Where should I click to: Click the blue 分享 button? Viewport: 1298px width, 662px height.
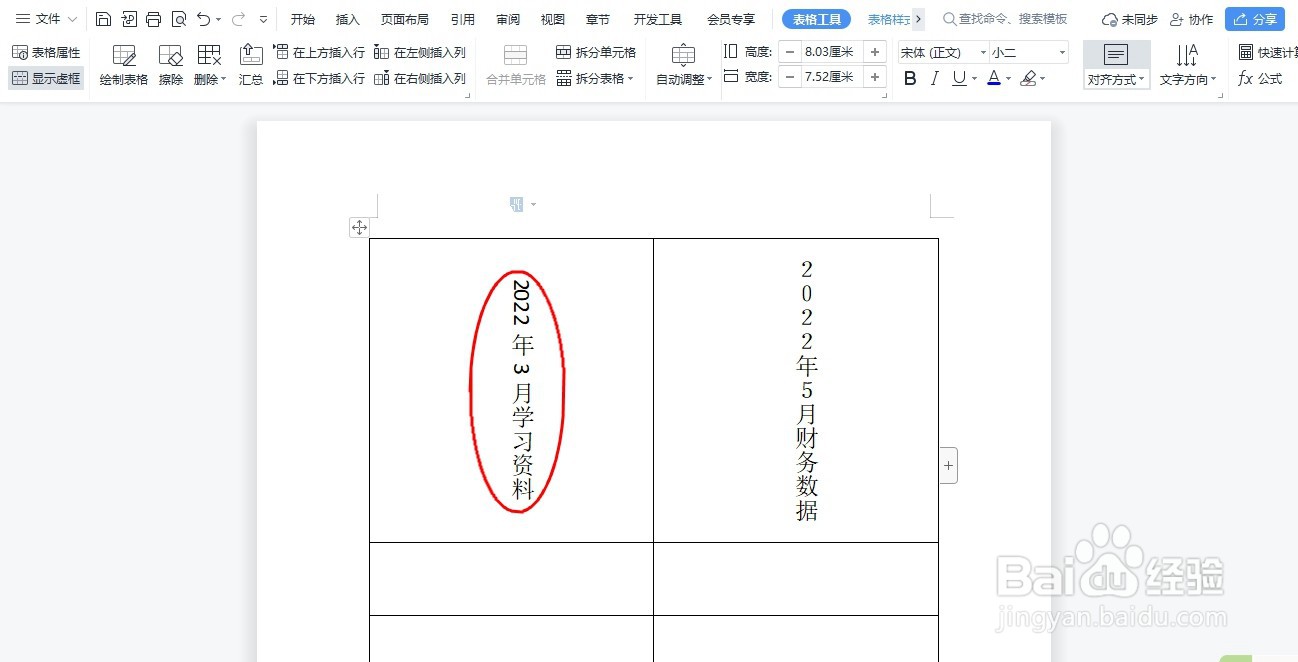coord(1255,19)
